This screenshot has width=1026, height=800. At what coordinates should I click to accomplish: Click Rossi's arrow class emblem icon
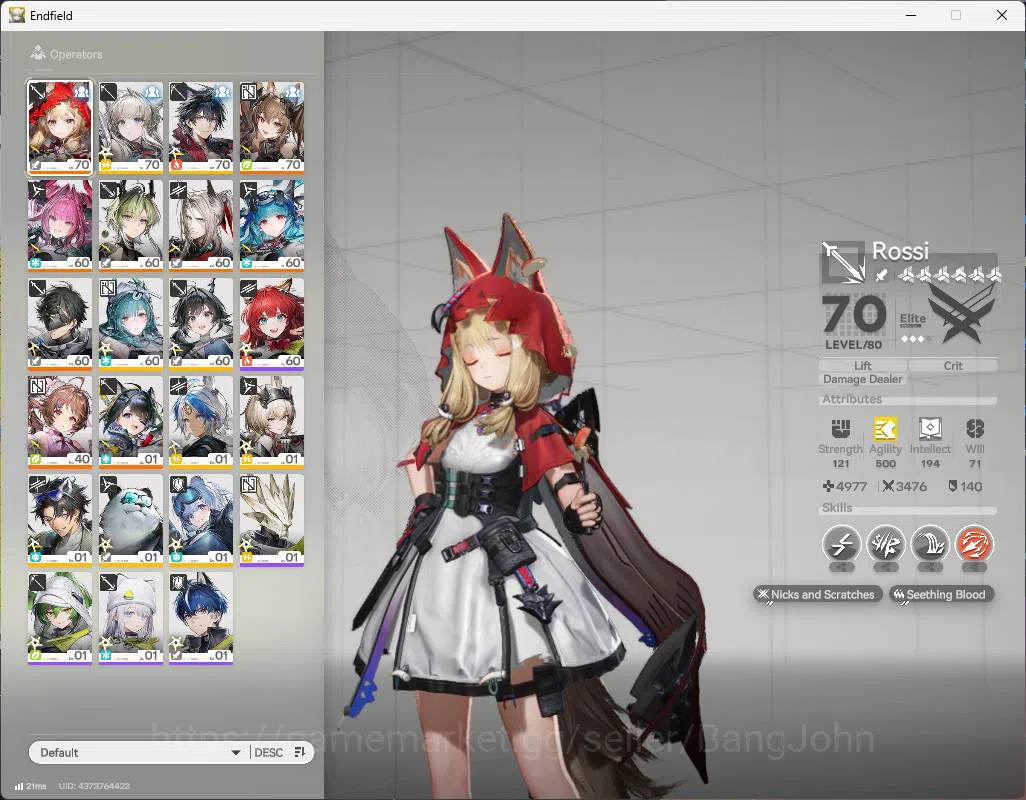pyautogui.click(x=843, y=262)
